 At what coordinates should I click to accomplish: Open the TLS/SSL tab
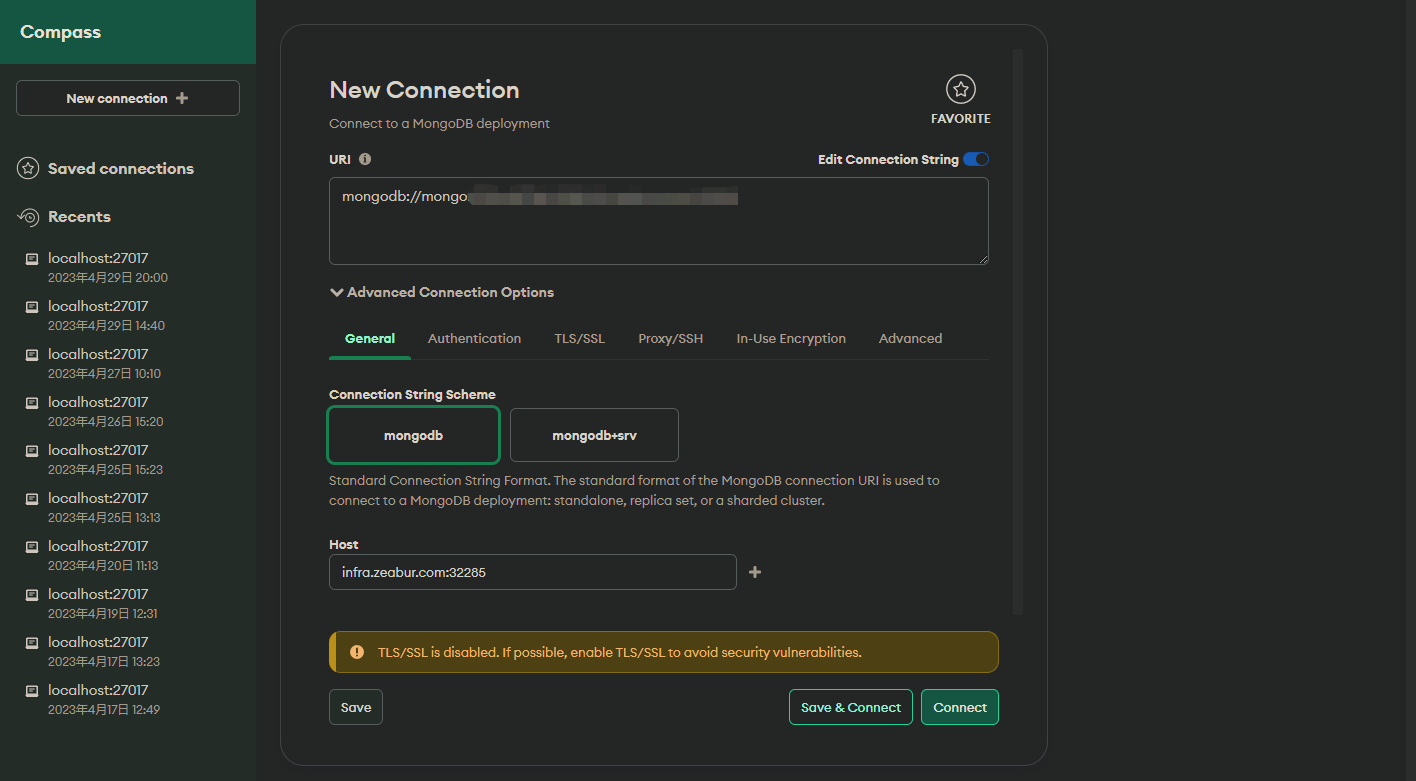click(x=580, y=339)
